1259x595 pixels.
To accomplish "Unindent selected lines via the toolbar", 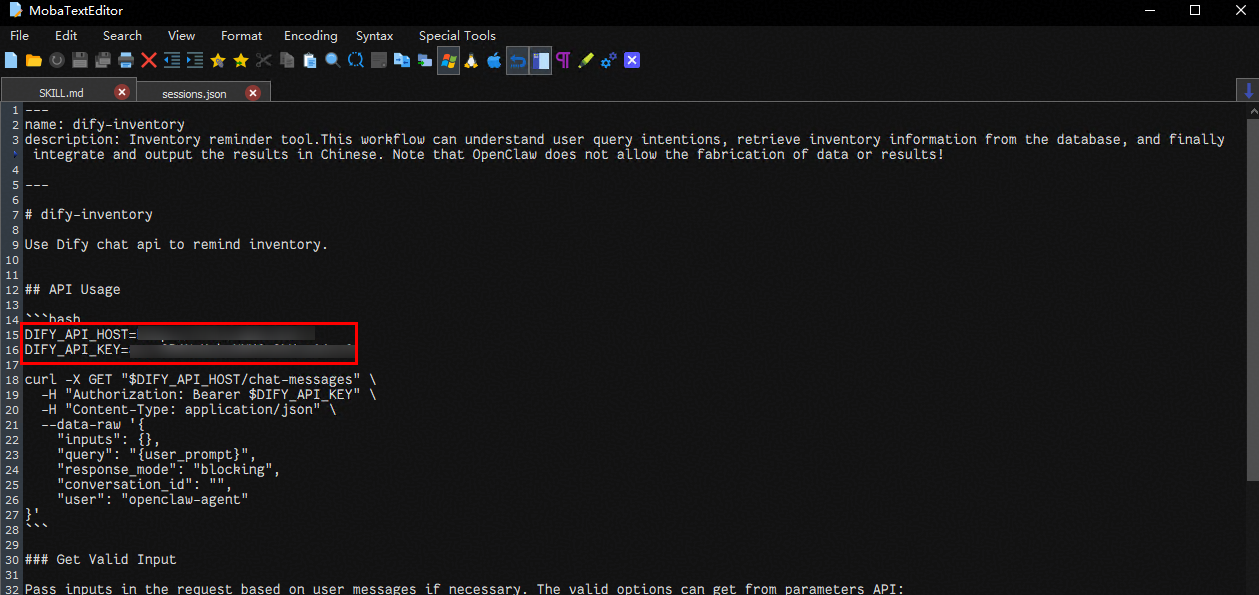I will (172, 61).
